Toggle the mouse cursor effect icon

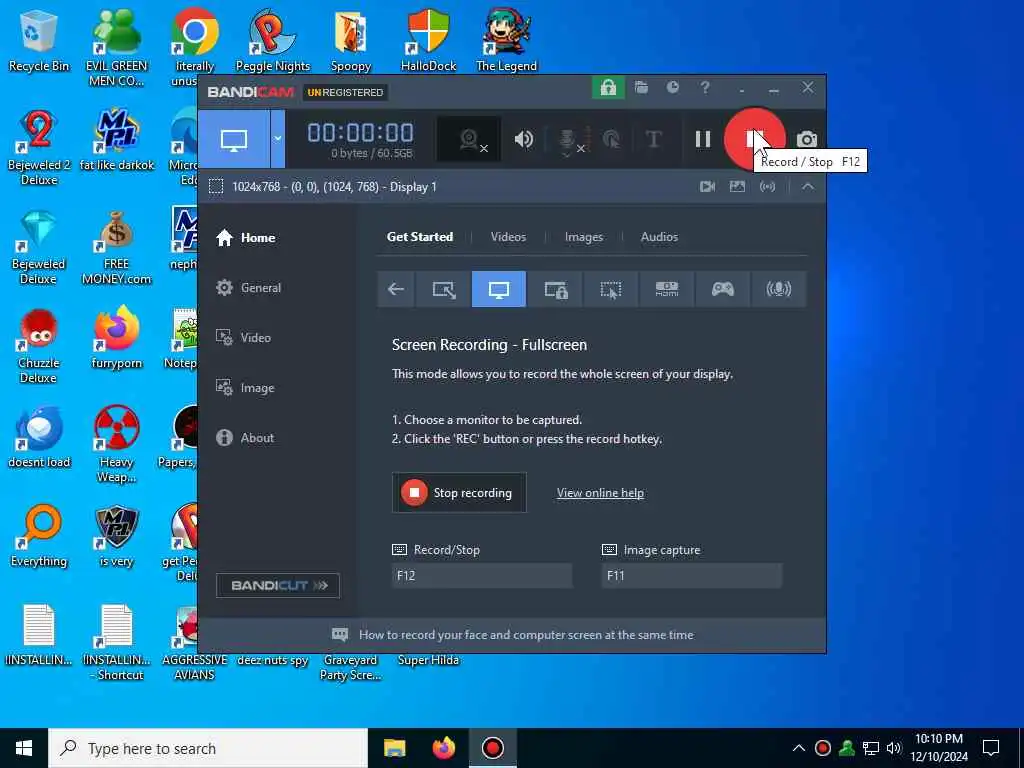[611, 139]
